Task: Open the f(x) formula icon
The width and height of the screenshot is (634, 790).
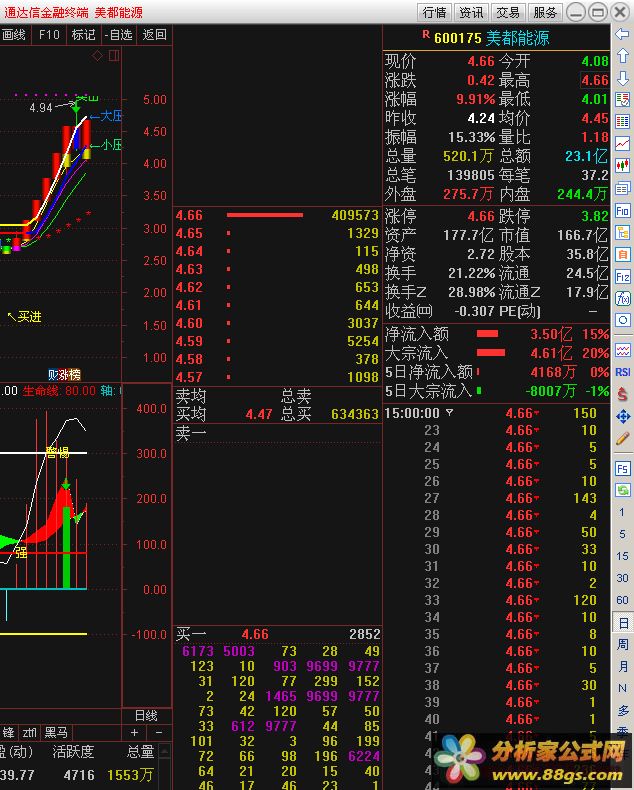Action: pyautogui.click(x=622, y=298)
